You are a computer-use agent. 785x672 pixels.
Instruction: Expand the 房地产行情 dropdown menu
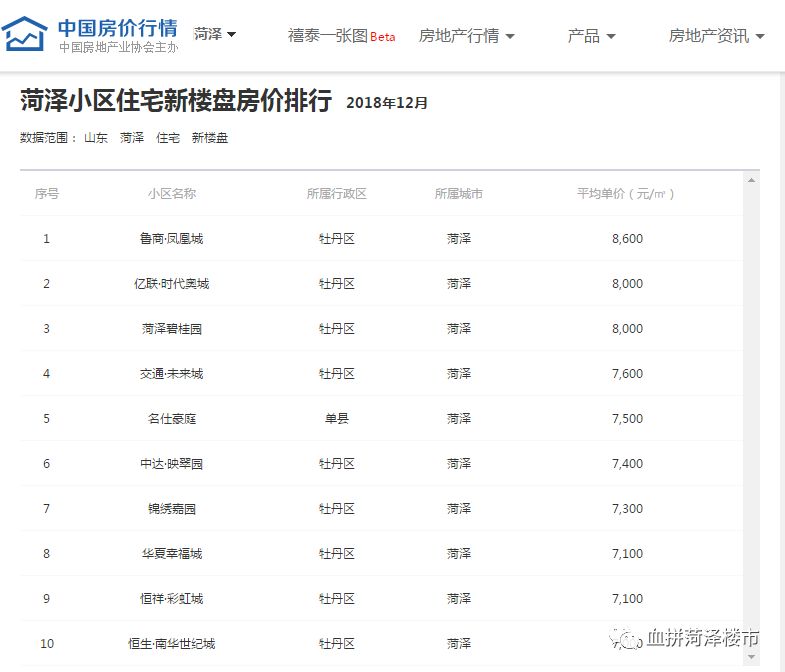(x=466, y=36)
